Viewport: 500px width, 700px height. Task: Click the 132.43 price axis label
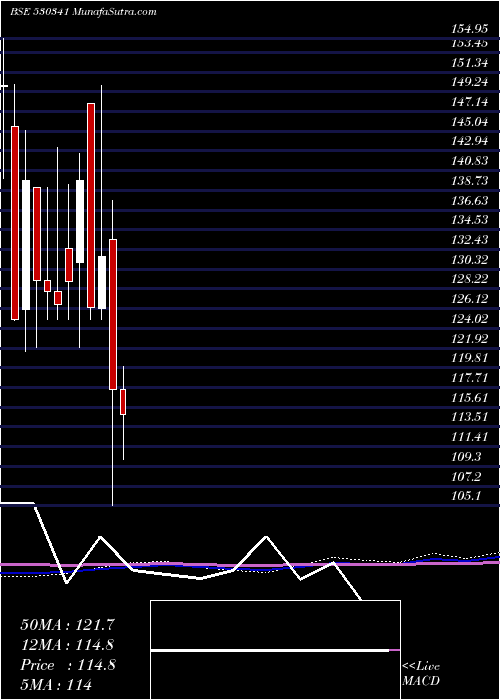click(470, 240)
